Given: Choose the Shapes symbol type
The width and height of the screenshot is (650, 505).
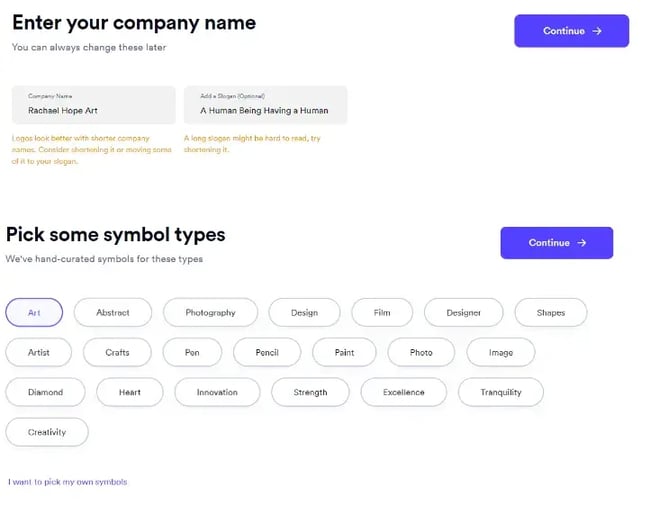Looking at the screenshot, I should [x=550, y=313].
